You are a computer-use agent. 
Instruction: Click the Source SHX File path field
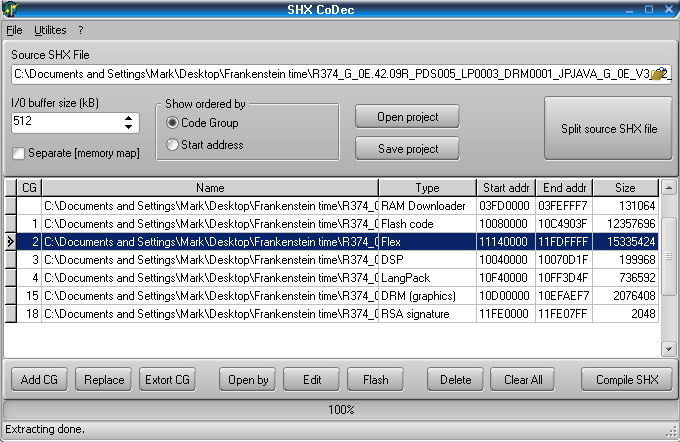tap(341, 74)
